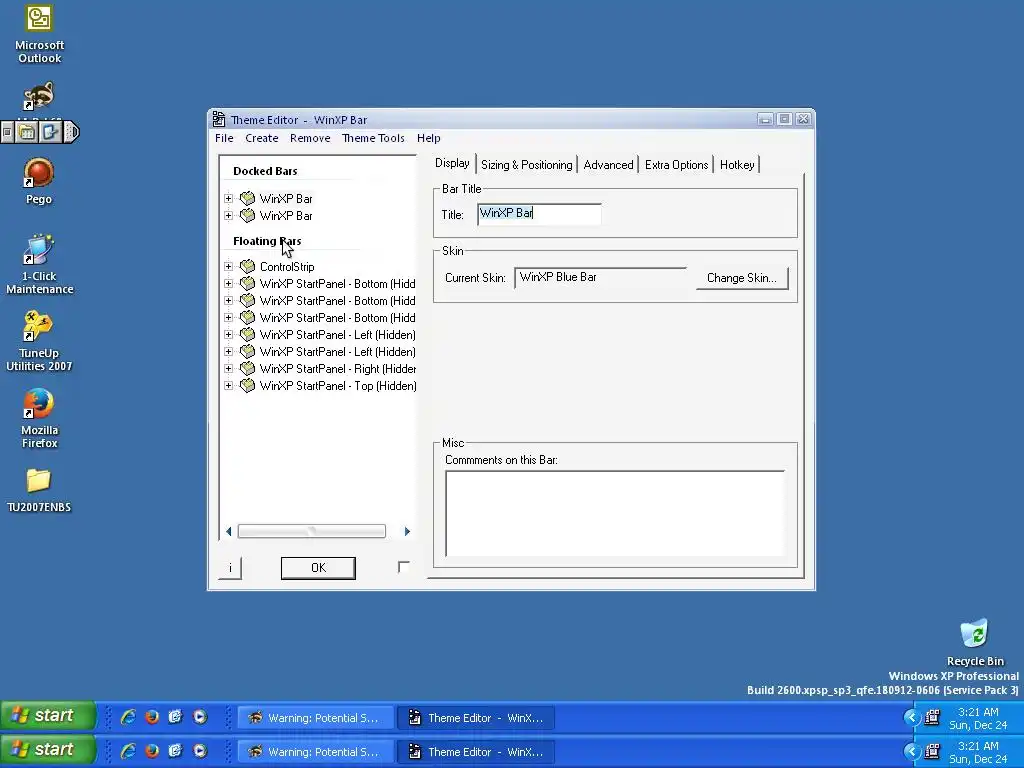This screenshot has width=1024, height=768.
Task: Expand the WinXP StartPanel - Right node
Action: (228, 368)
